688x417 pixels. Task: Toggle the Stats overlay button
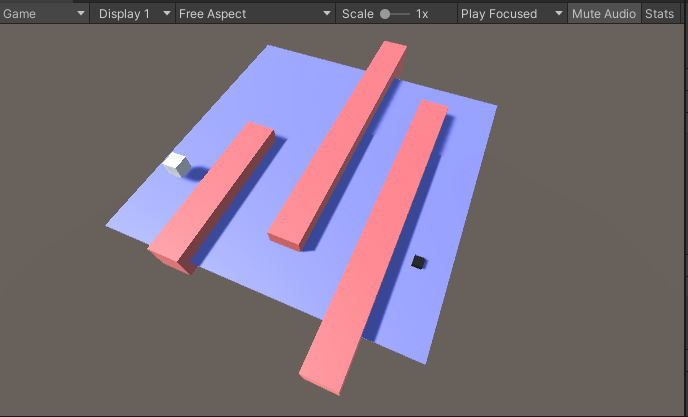pos(659,14)
